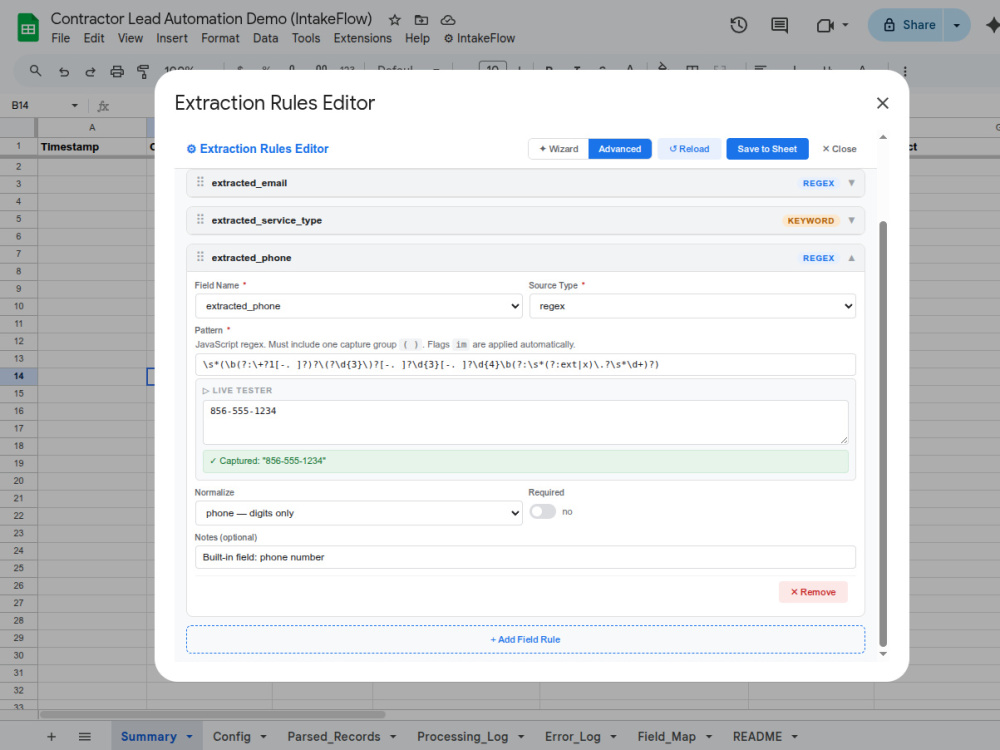Viewport: 1000px width, 750px height.
Task: Select the paint format tool
Action: (x=143, y=71)
